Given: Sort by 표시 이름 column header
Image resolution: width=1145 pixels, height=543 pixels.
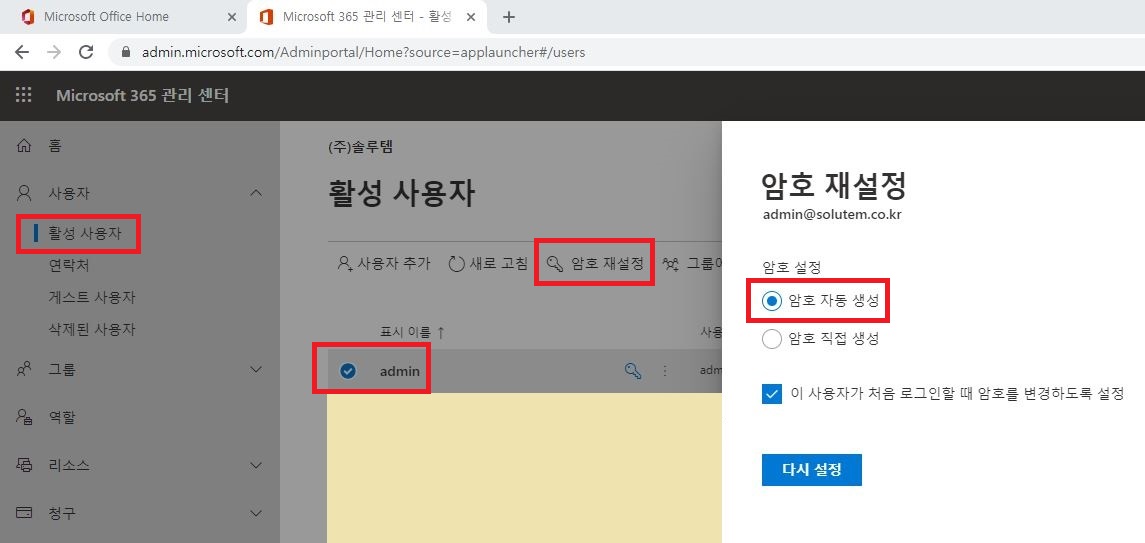Looking at the screenshot, I should [x=413, y=332].
